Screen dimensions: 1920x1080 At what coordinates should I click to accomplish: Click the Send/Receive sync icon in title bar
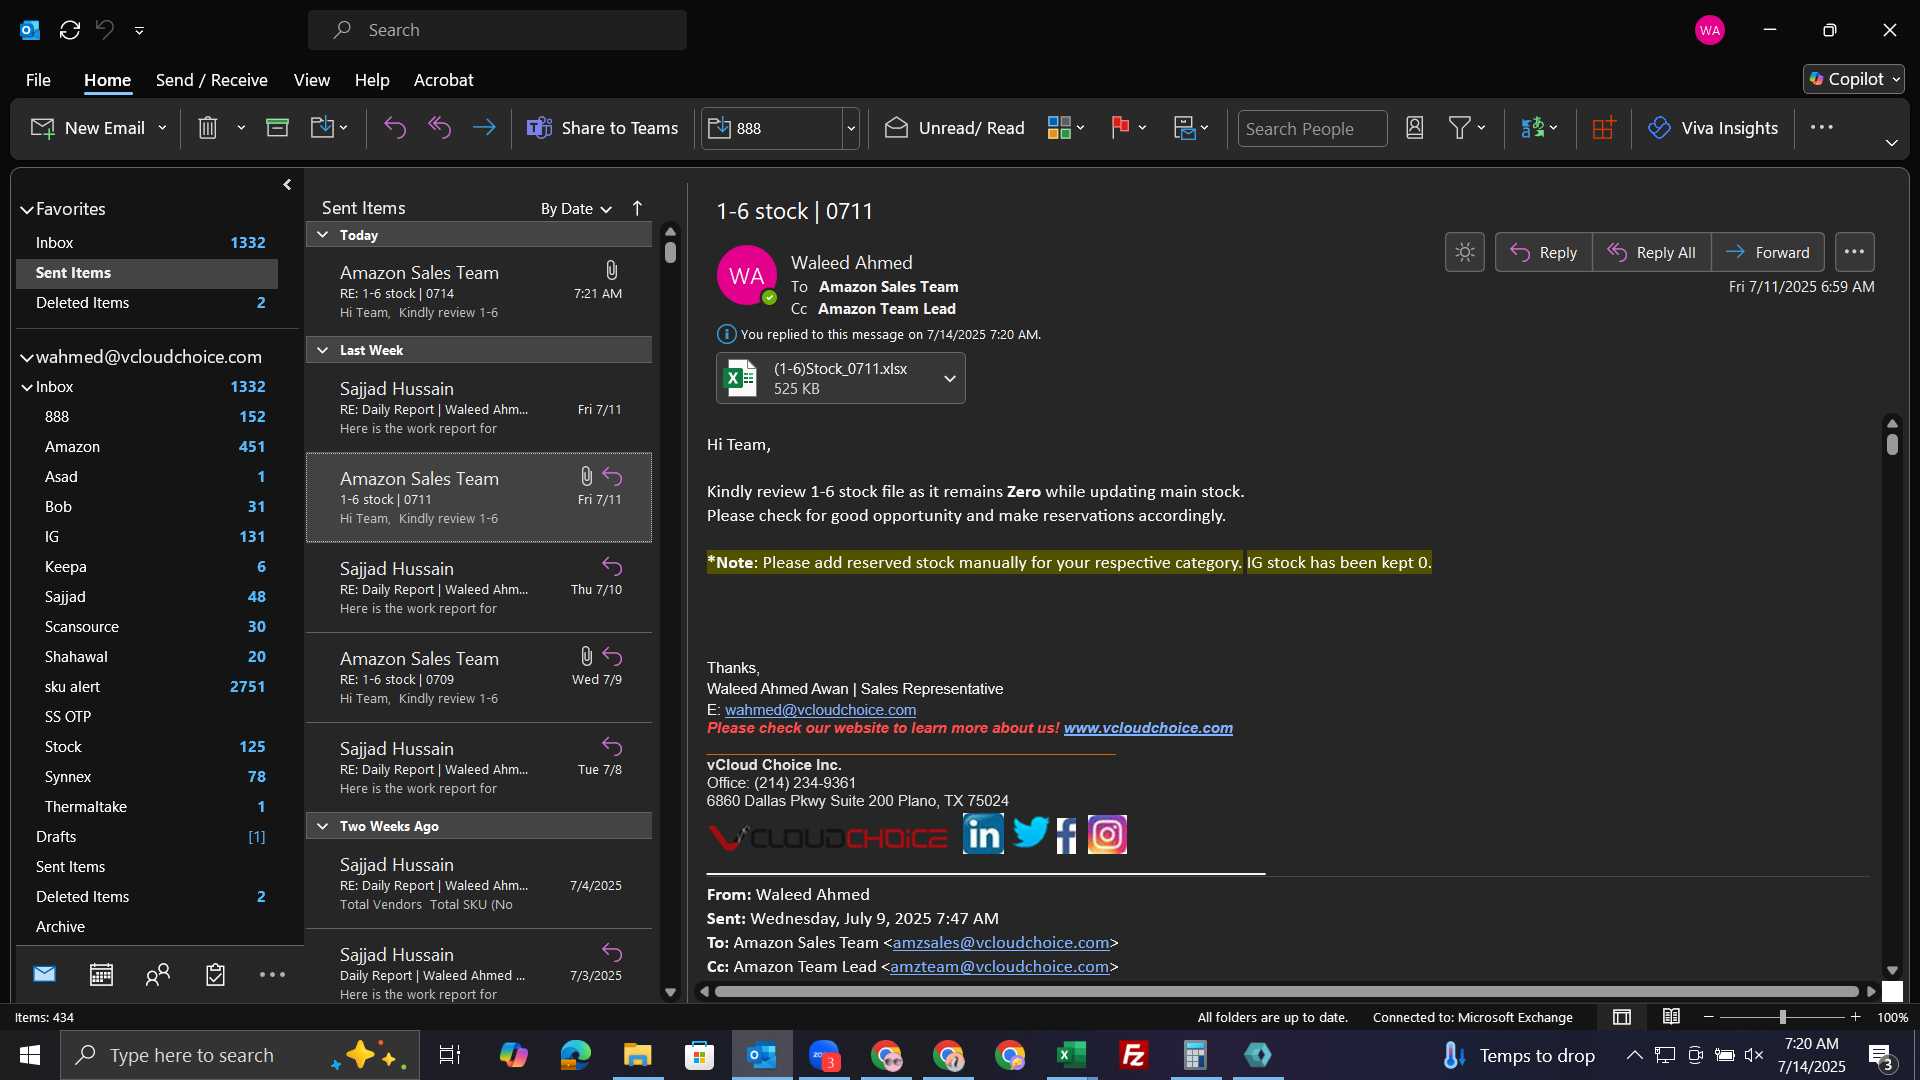pos(70,30)
